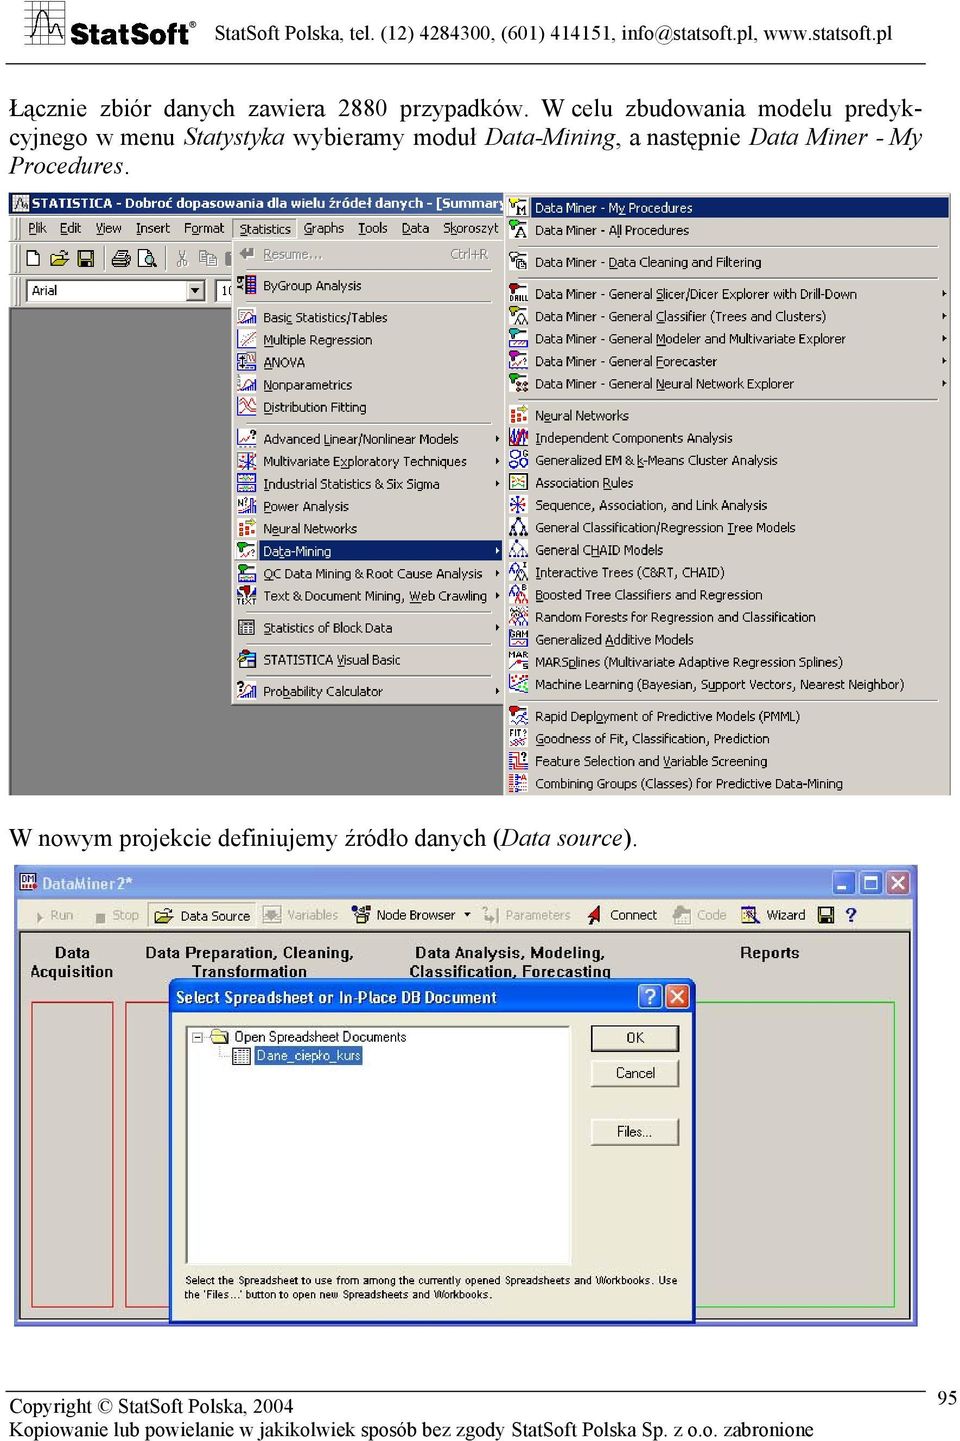Close the Select Spreadsheet dialog
The image size is (960, 1441).
(x=677, y=996)
